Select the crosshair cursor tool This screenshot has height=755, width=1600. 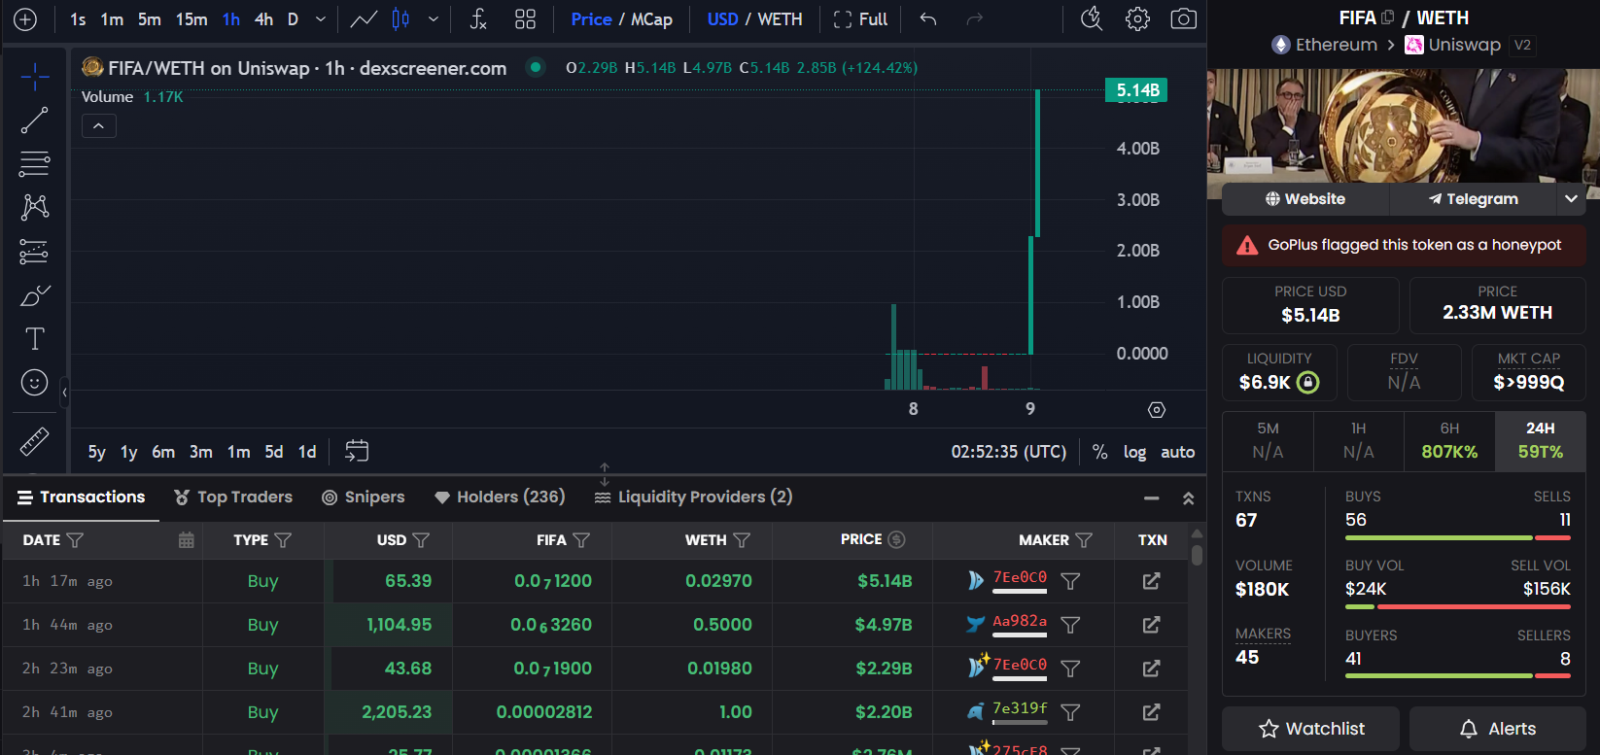35,76
